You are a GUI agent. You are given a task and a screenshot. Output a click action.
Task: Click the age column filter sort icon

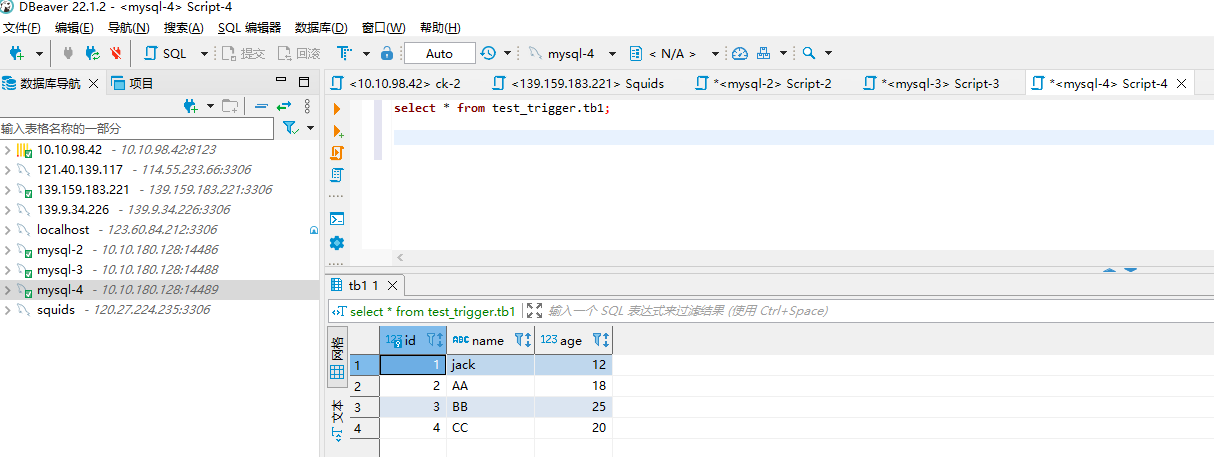tap(601, 341)
